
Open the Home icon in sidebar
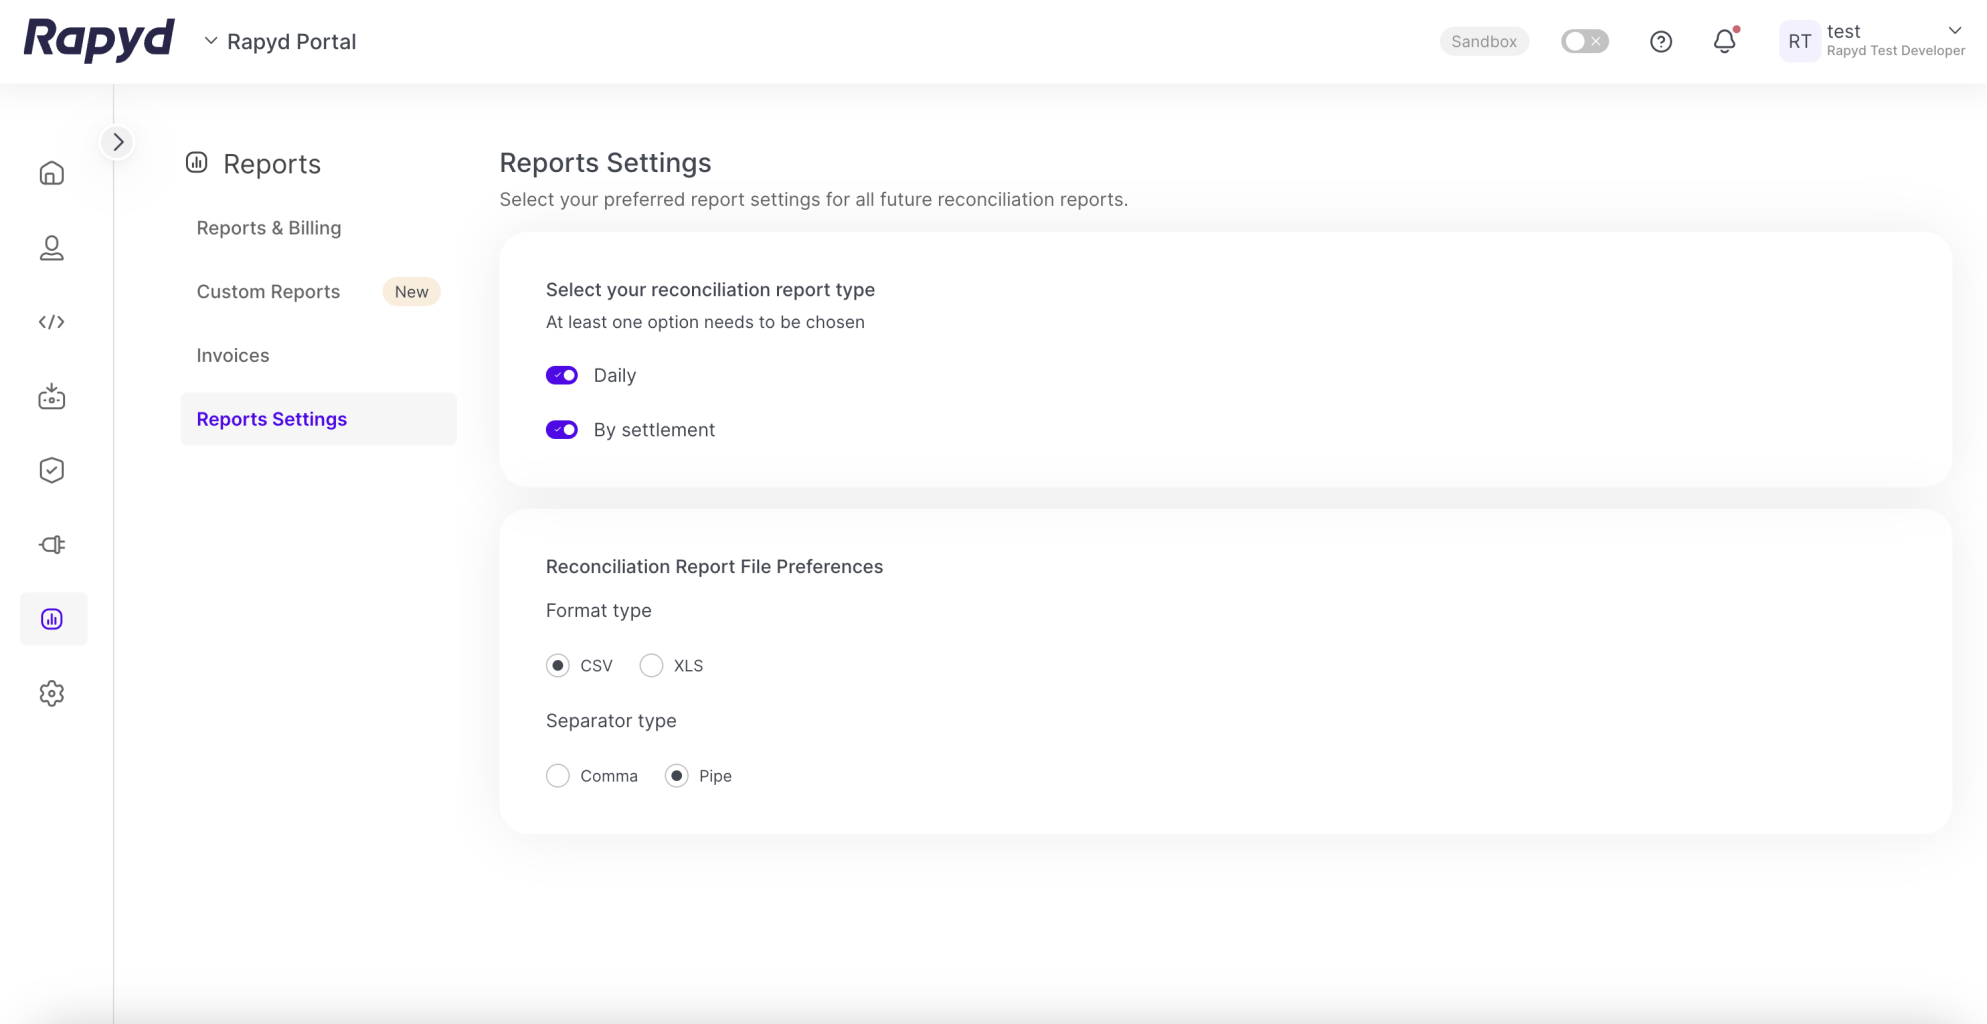pyautogui.click(x=52, y=173)
